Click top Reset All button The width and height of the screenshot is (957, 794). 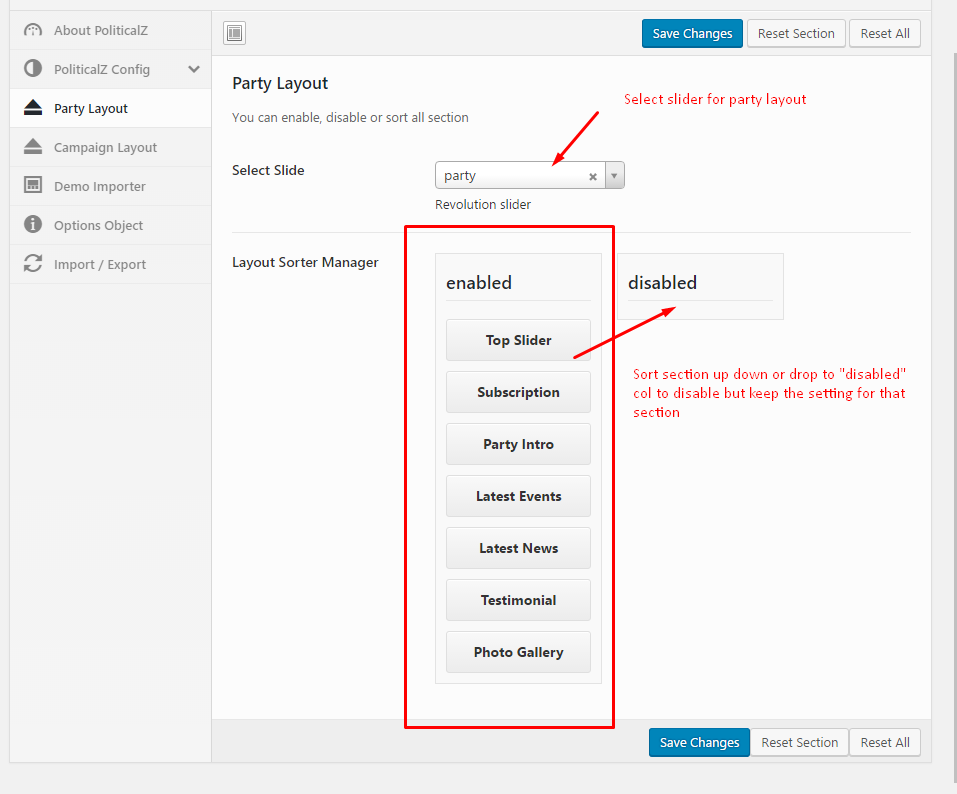tap(884, 34)
